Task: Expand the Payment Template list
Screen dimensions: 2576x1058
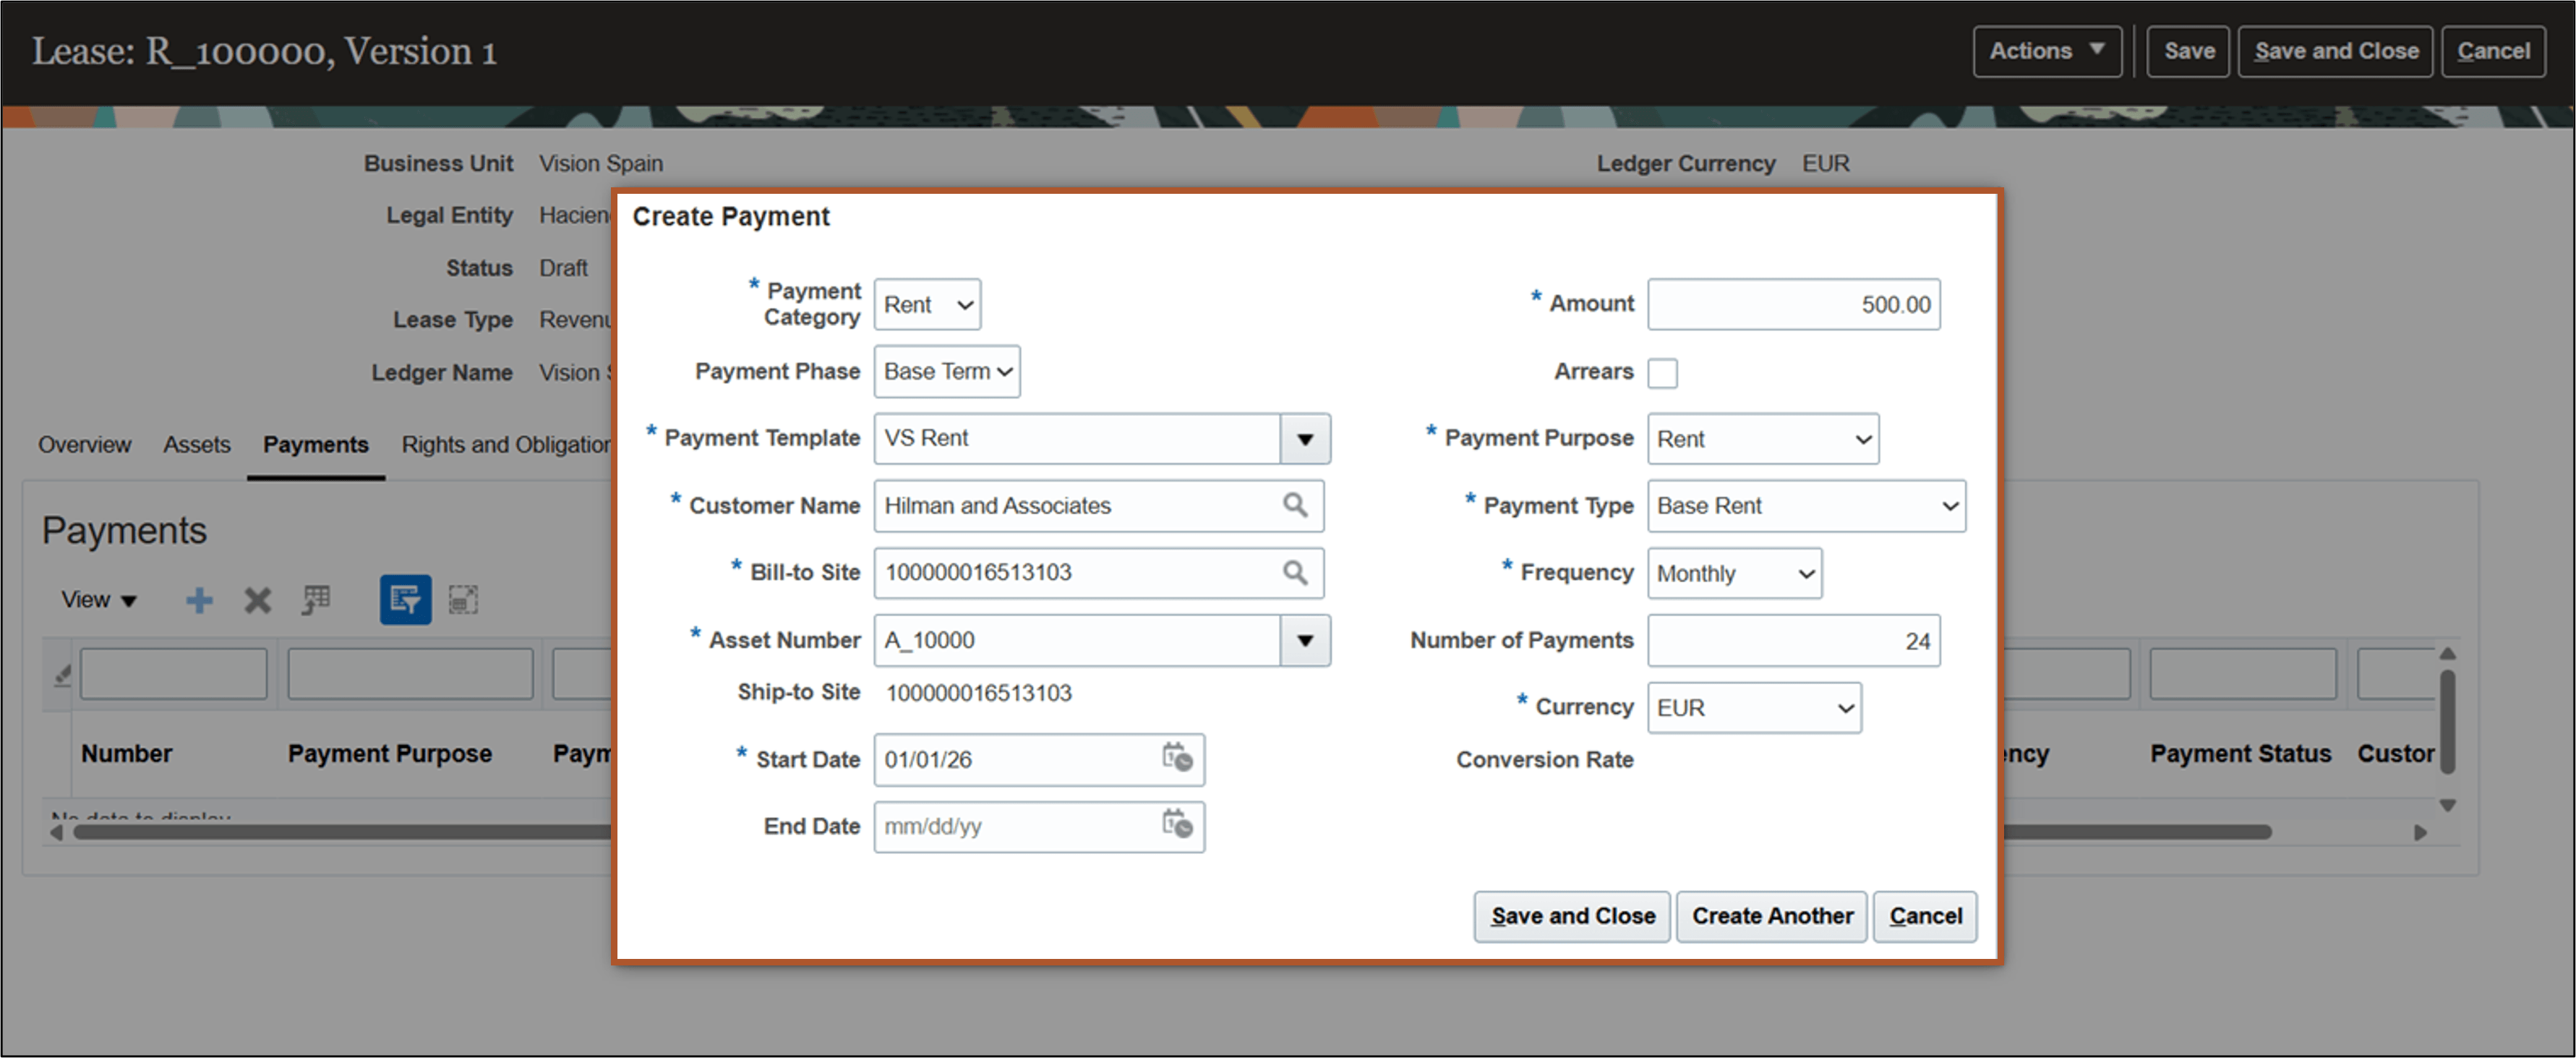Action: click(1306, 439)
